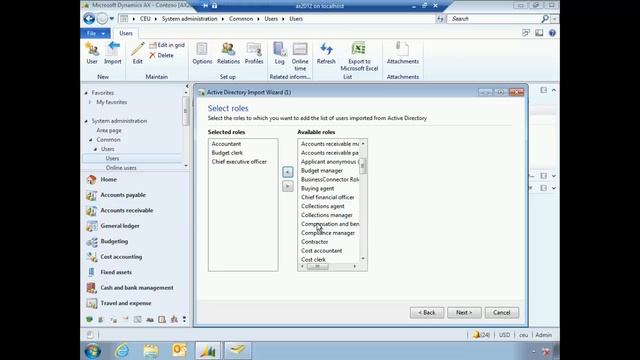The height and width of the screenshot is (360, 640).
Task: Select Buying agent in Available roles
Action: tap(317, 189)
